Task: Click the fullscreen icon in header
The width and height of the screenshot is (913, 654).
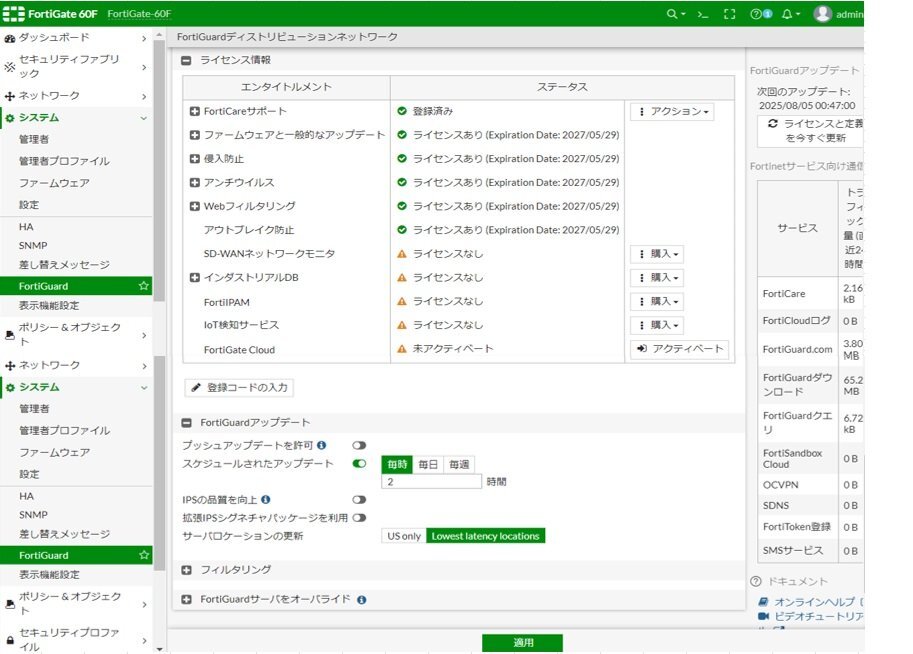Action: coord(729,14)
